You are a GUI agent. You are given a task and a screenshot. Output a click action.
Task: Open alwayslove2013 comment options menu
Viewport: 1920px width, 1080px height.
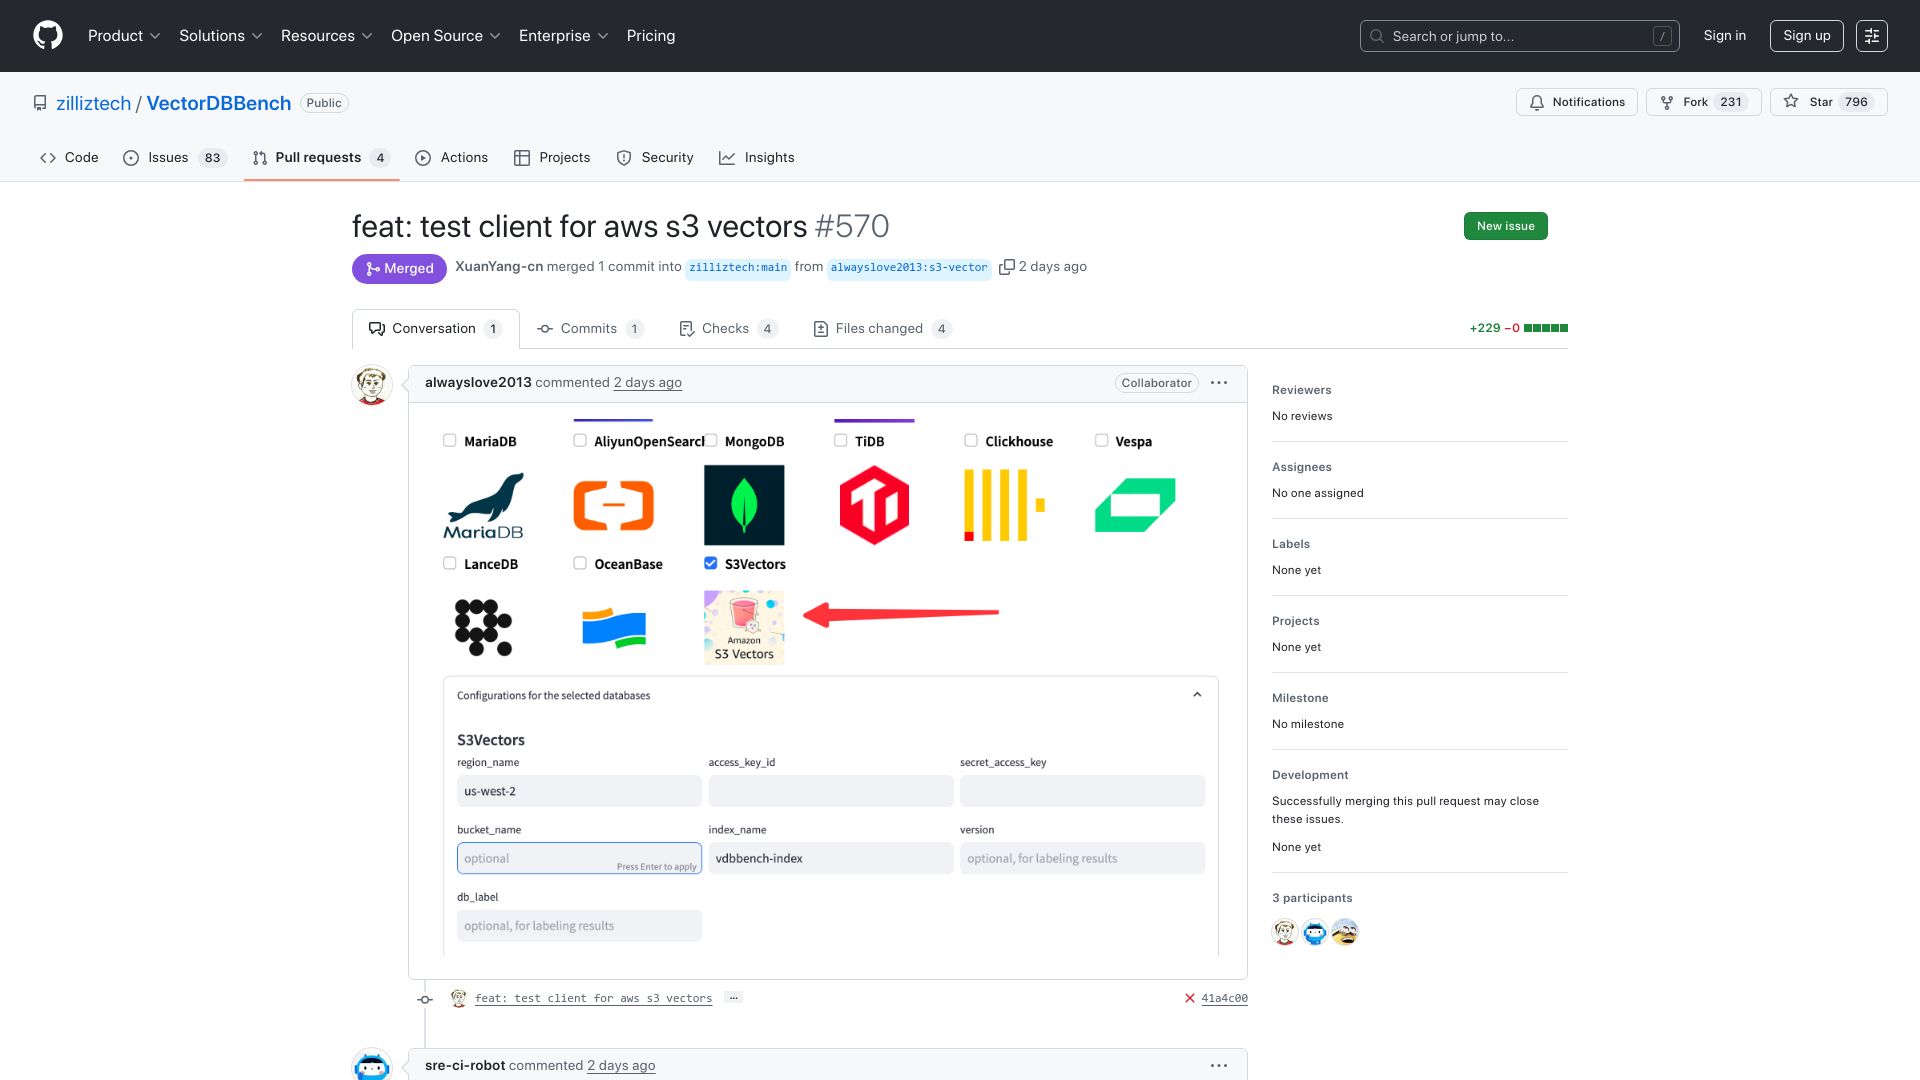coord(1218,383)
